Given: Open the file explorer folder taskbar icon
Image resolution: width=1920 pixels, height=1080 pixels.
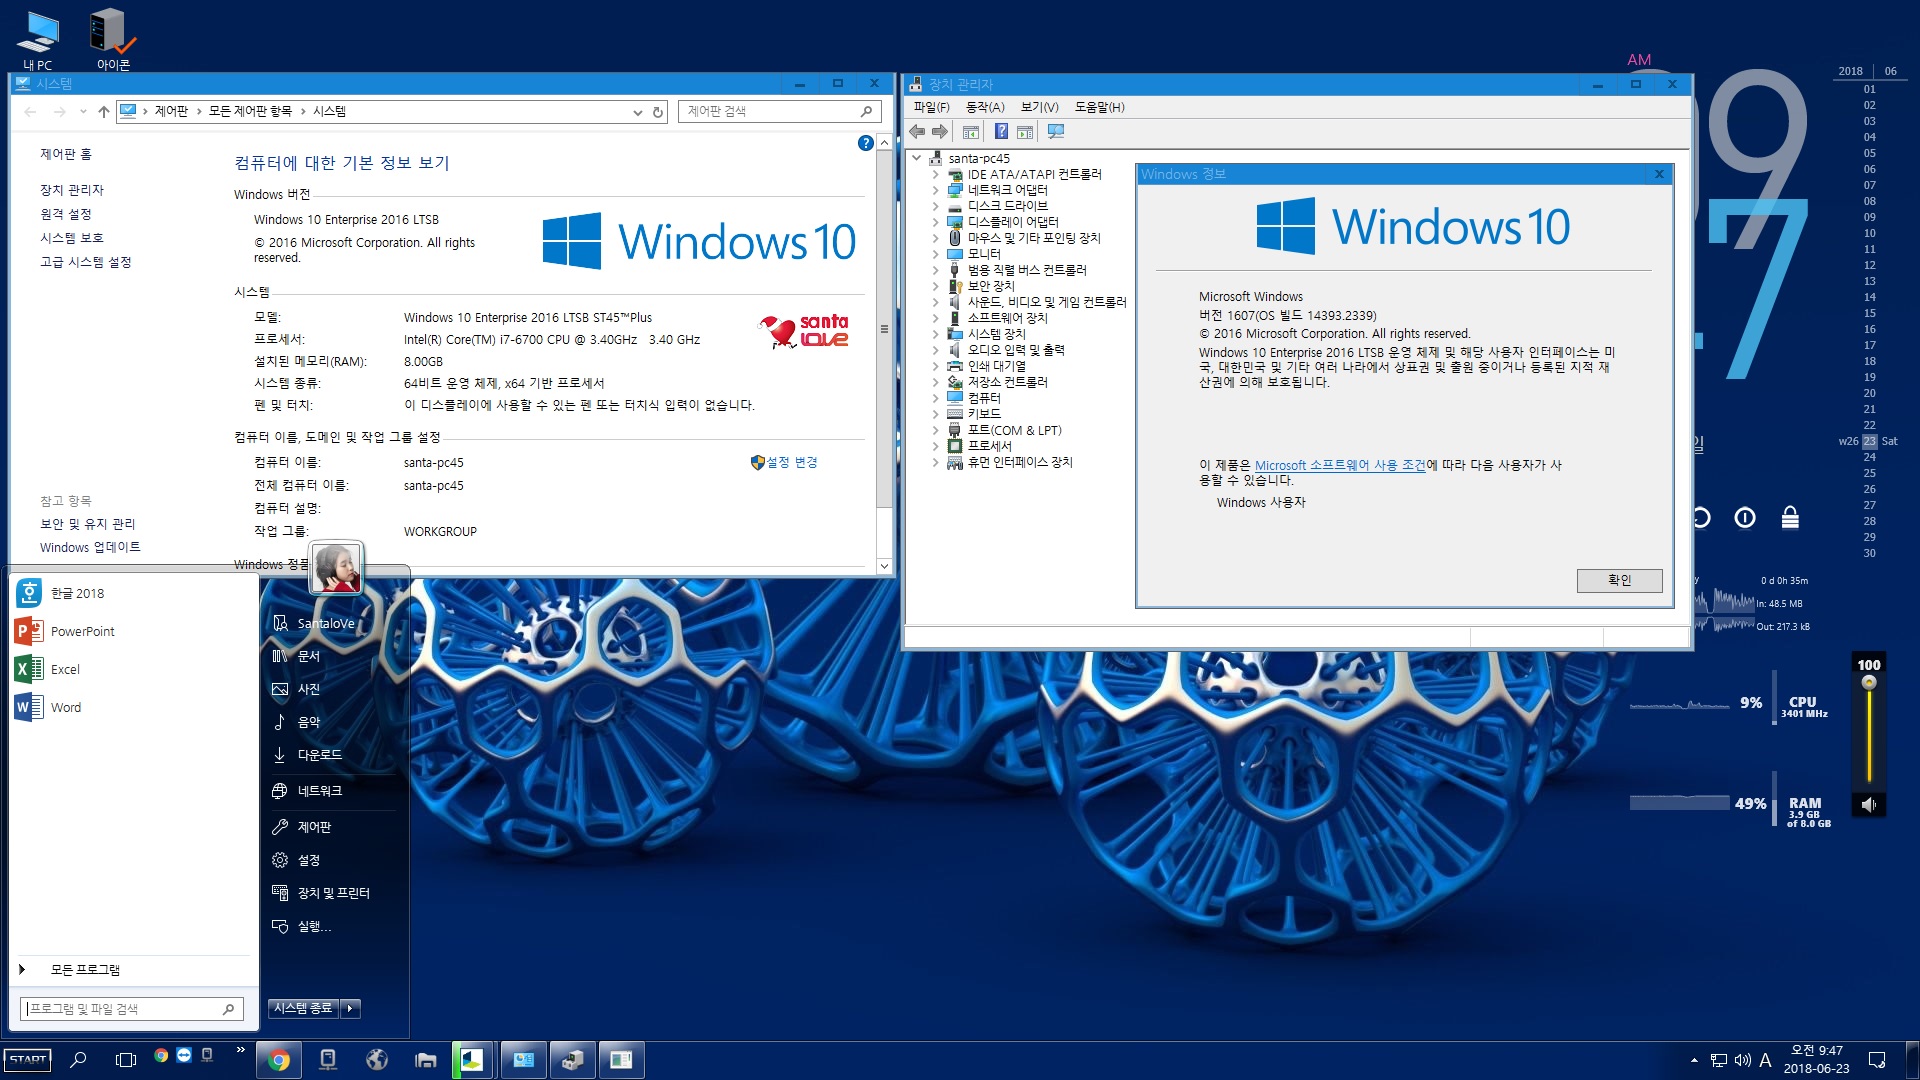Looking at the screenshot, I should pyautogui.click(x=426, y=1059).
